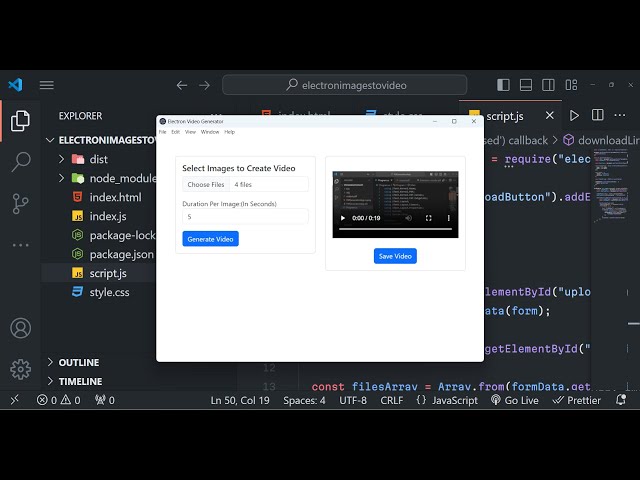Mute the video preview volume
Image resolution: width=640 pixels, height=480 pixels.
coord(408,218)
